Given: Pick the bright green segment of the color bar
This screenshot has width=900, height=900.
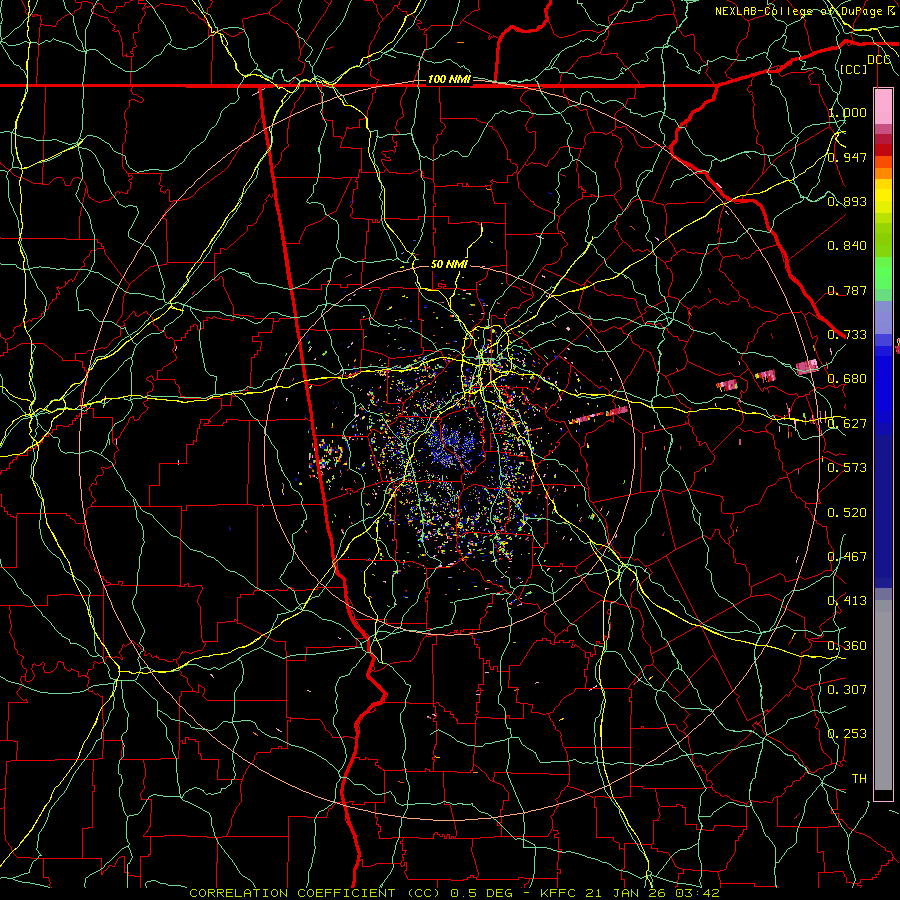Looking at the screenshot, I should tap(883, 273).
